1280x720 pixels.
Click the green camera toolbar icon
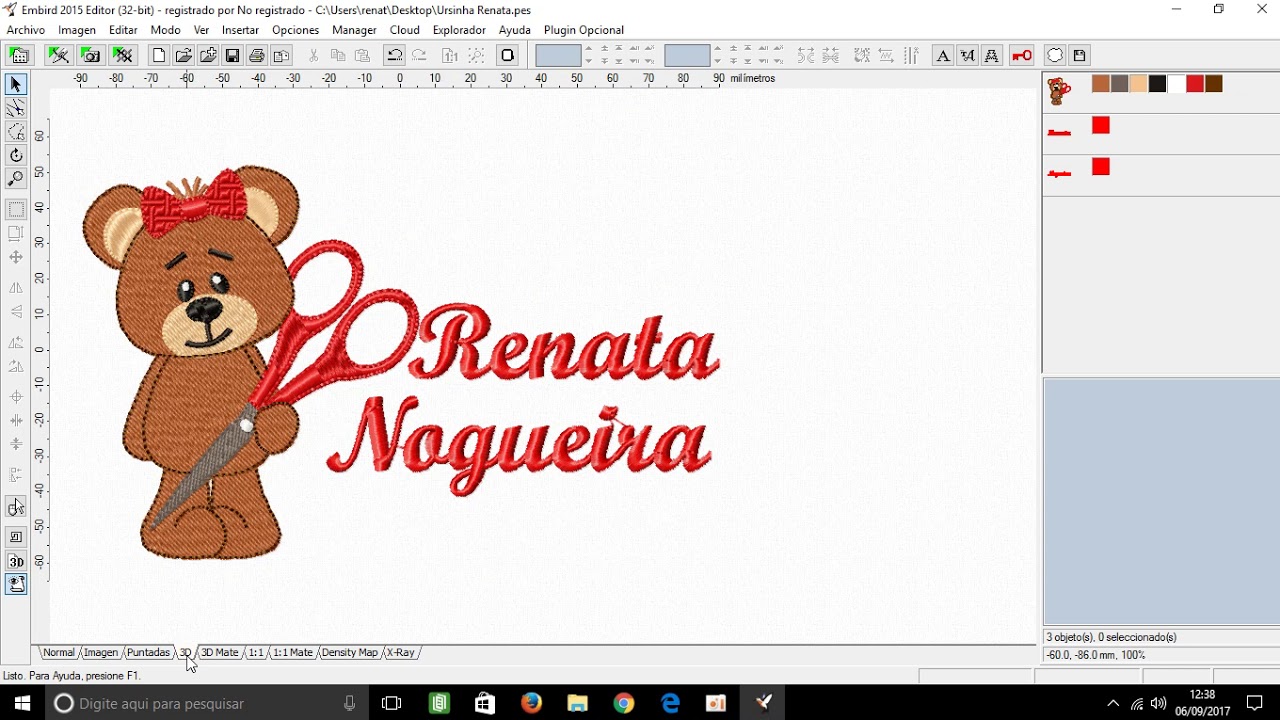pos(91,56)
